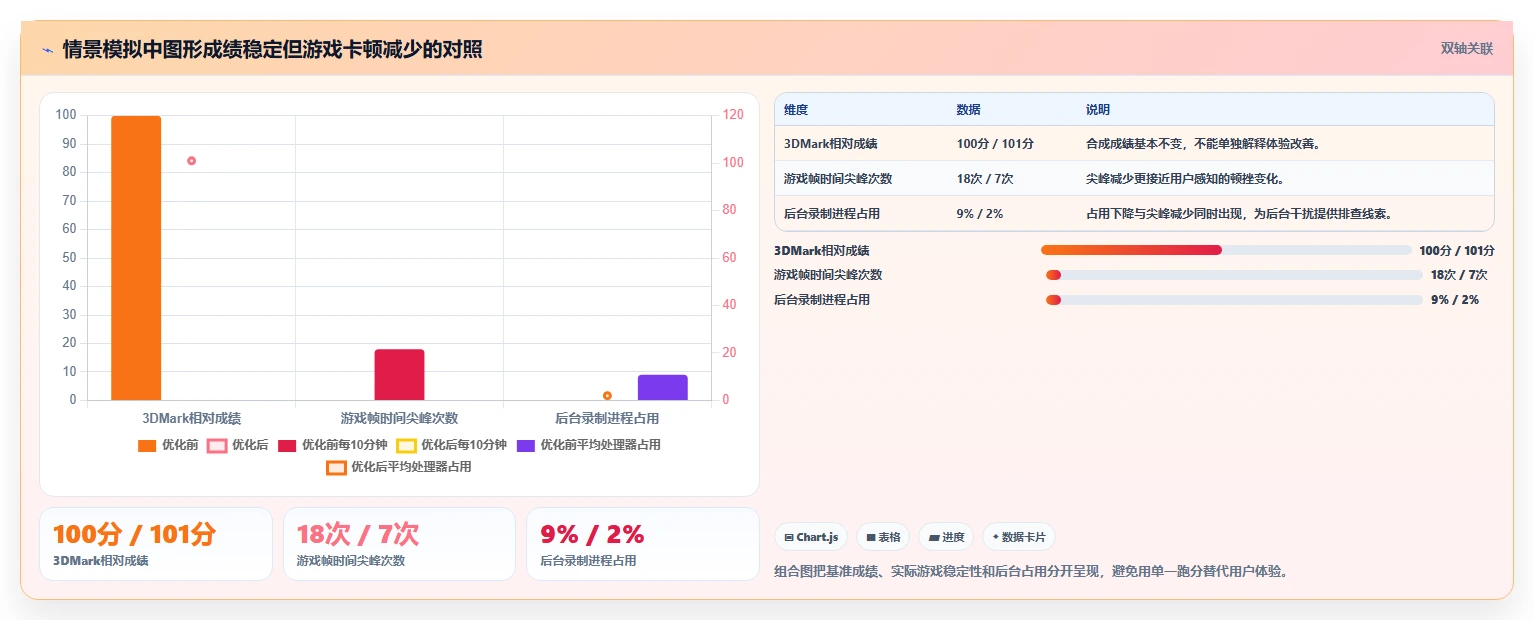Select the 表格 chip
Viewport: 1534px width, 620px height.
(883, 537)
